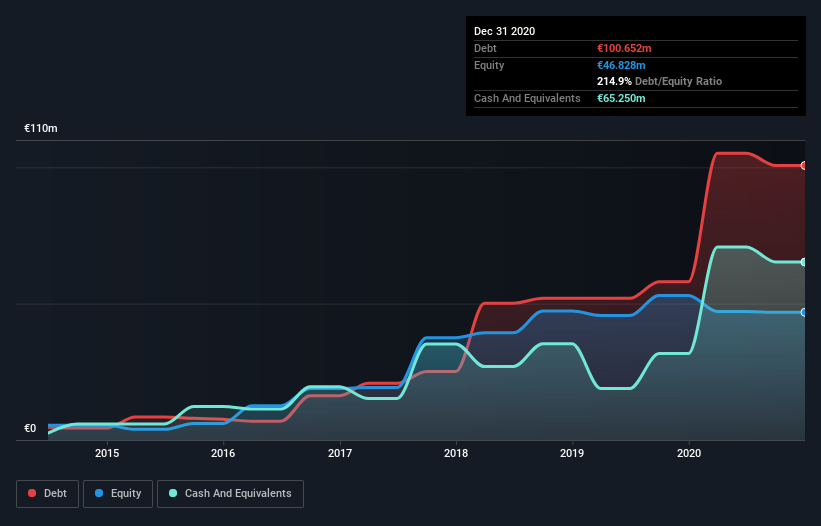Click the 2018 x-axis label

[x=456, y=453]
